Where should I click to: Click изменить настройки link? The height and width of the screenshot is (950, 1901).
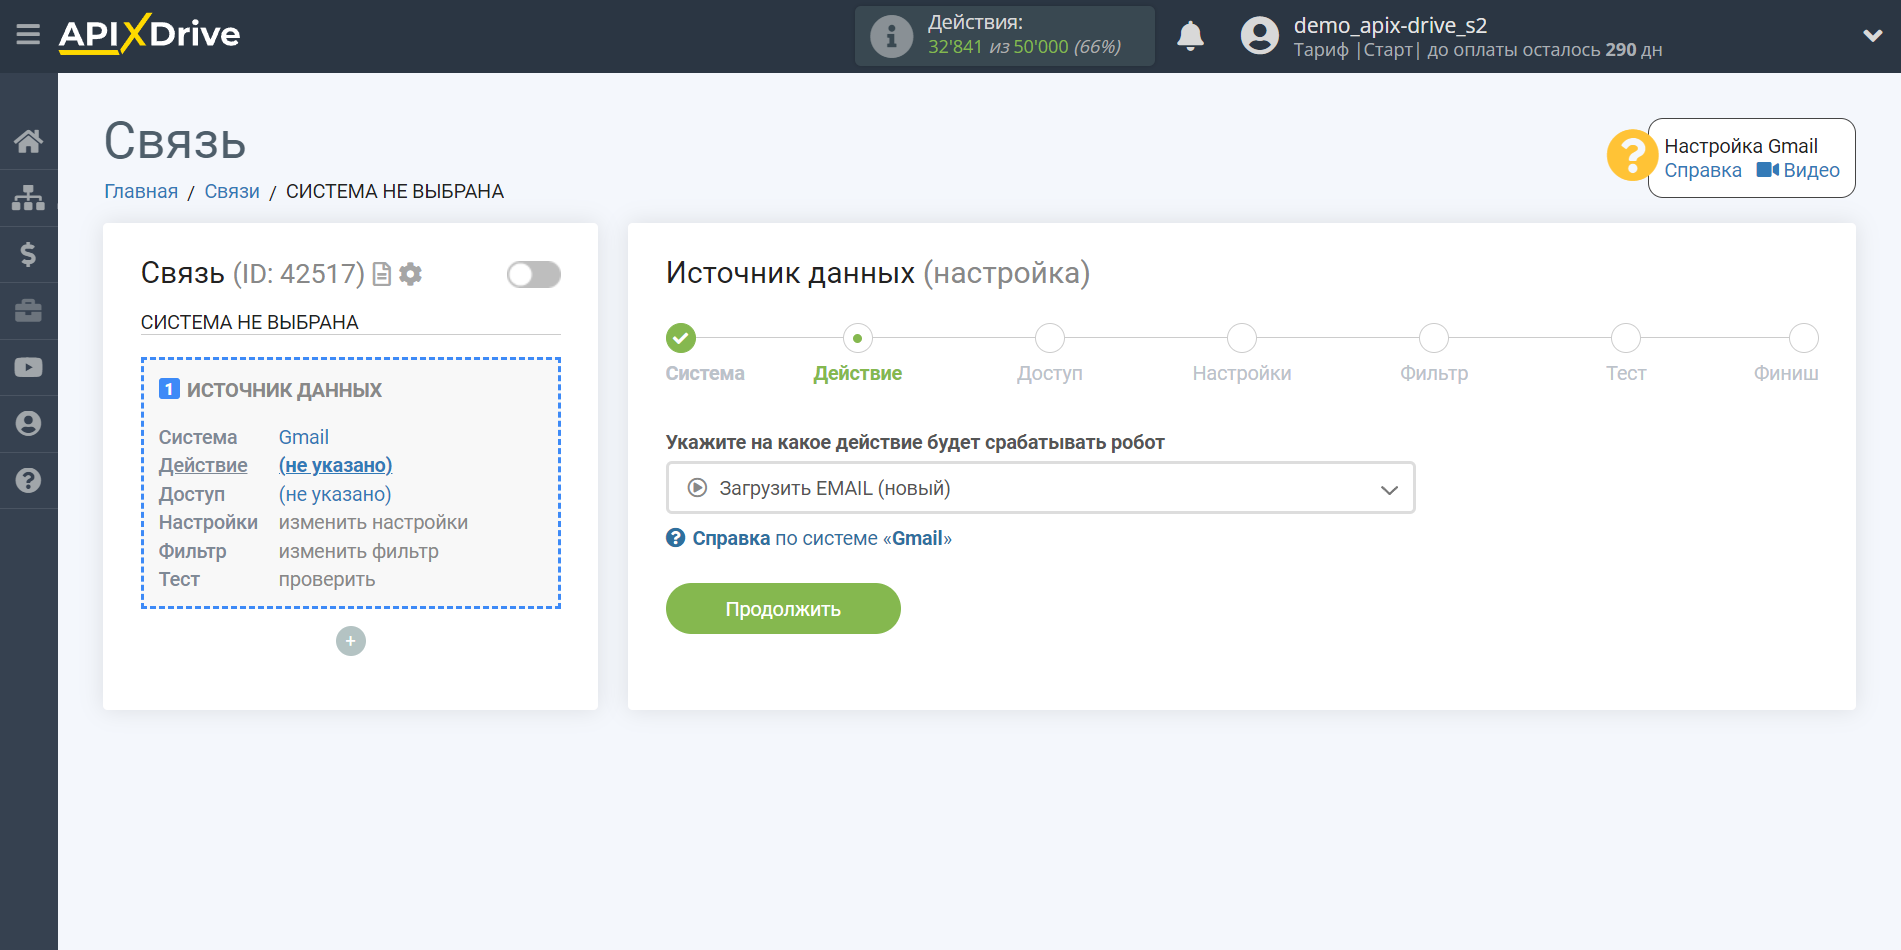coord(373,522)
